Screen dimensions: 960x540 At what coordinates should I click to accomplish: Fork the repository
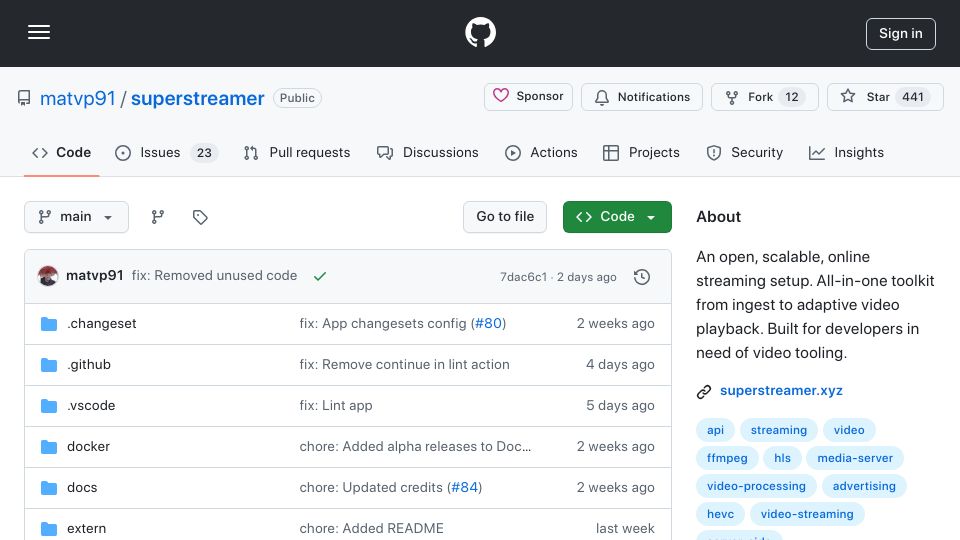click(x=764, y=97)
